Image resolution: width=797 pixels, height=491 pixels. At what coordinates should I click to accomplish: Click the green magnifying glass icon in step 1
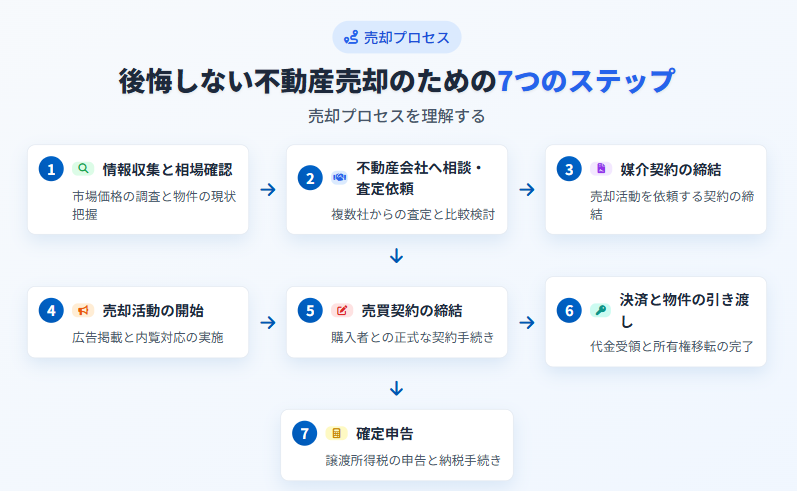click(83, 169)
